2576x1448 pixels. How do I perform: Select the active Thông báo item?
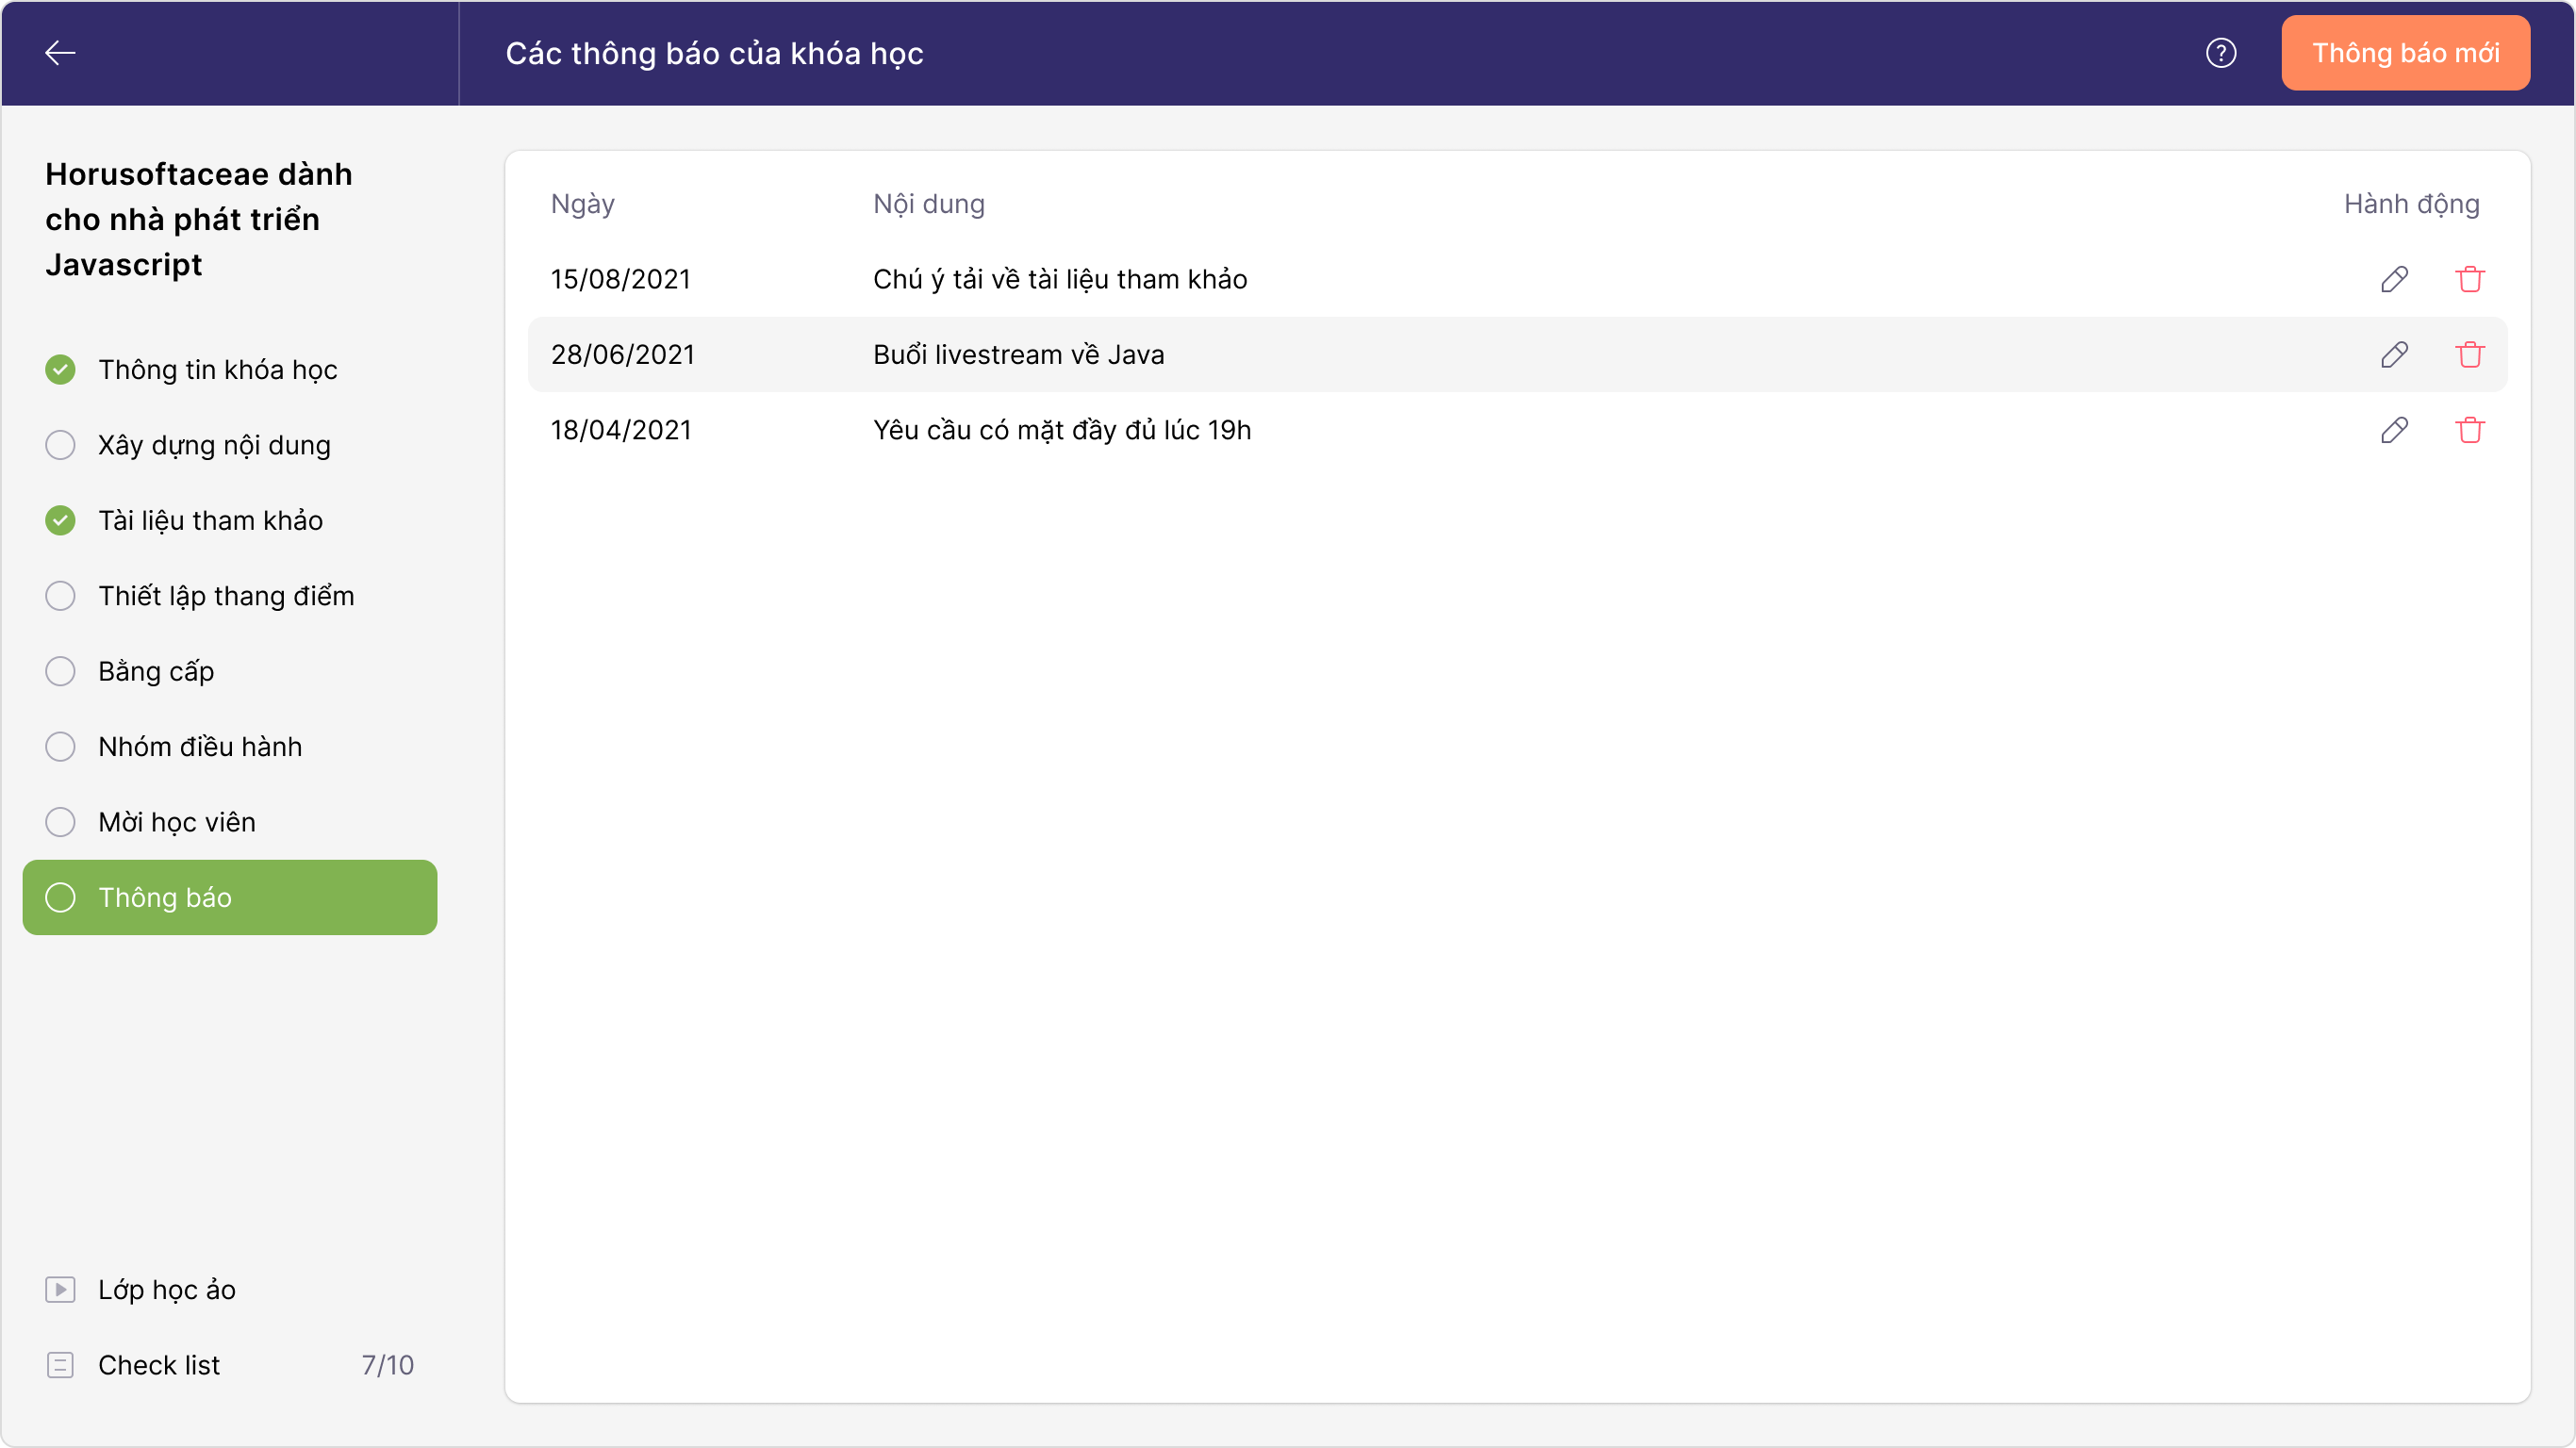coord(230,897)
